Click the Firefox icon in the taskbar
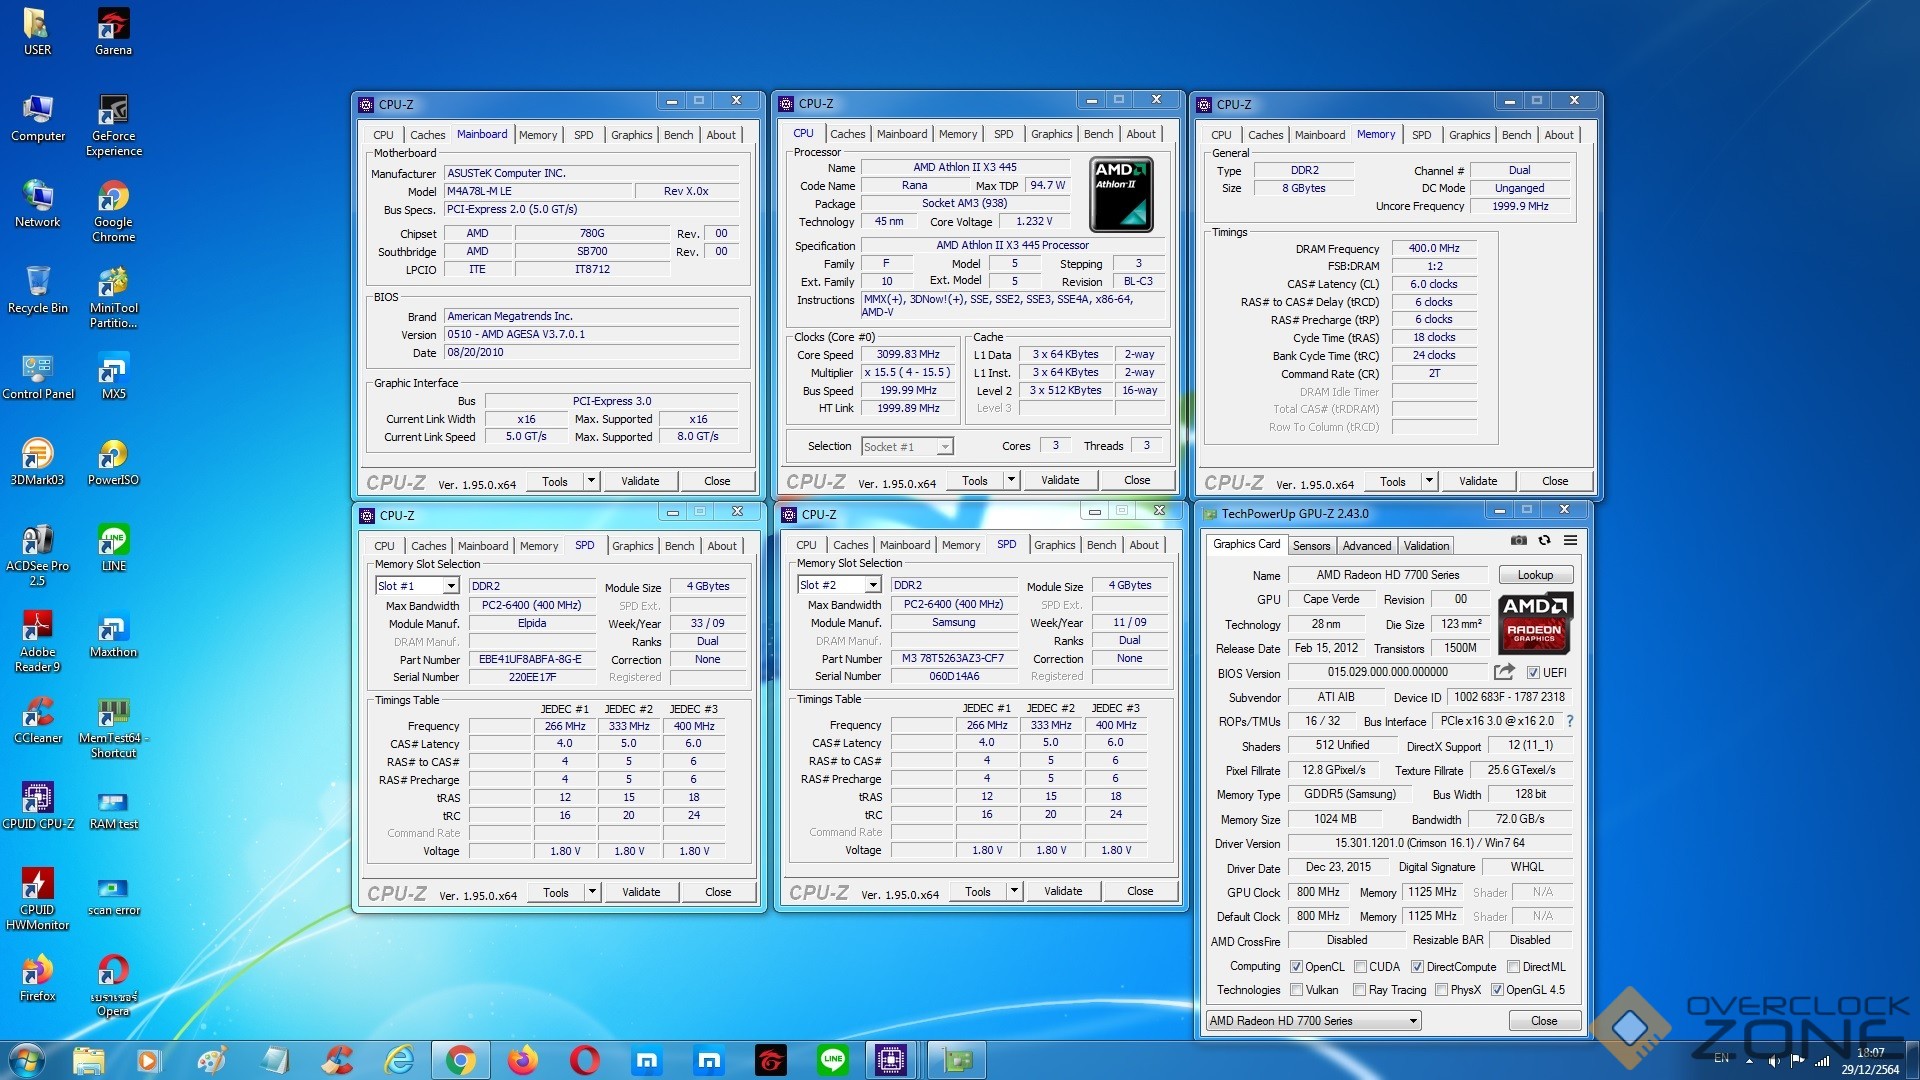Image resolution: width=1920 pixels, height=1080 pixels. click(522, 1060)
